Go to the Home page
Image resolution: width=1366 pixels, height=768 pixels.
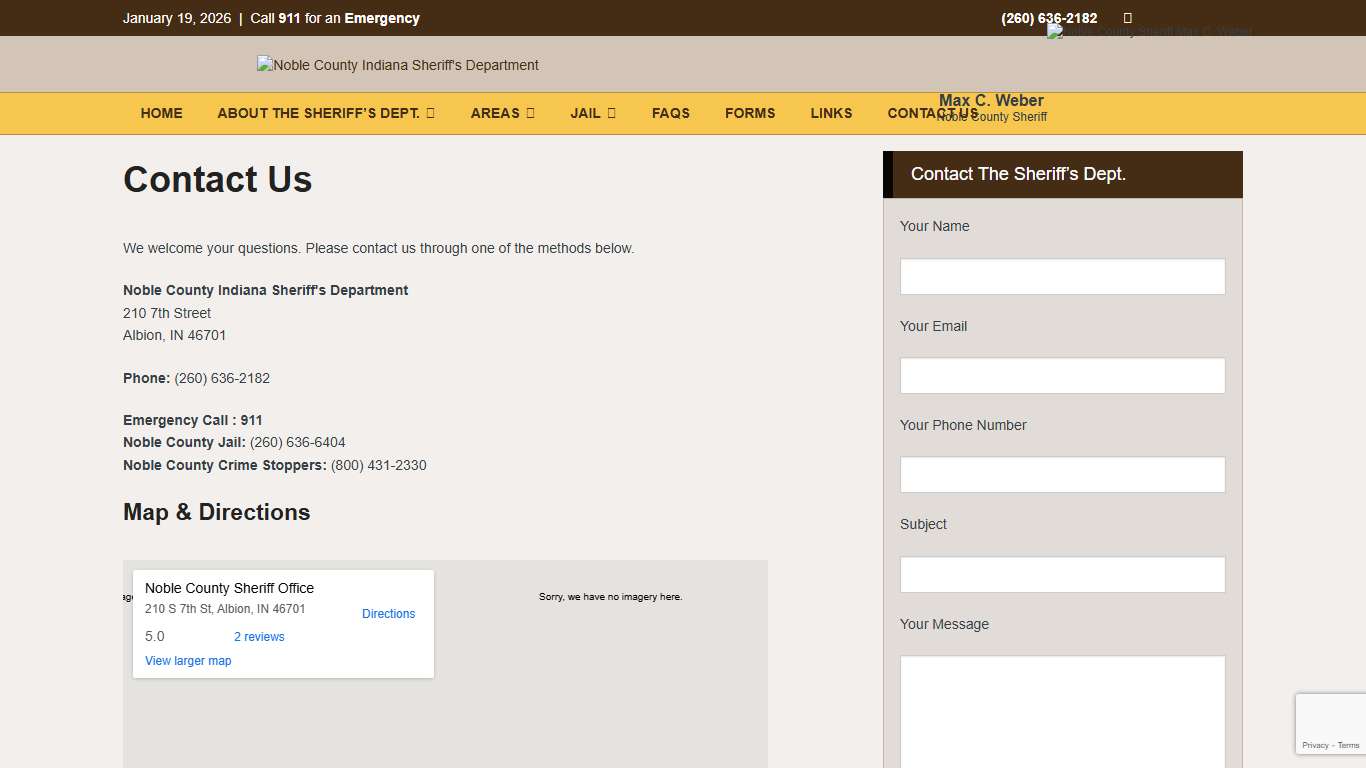(x=162, y=113)
